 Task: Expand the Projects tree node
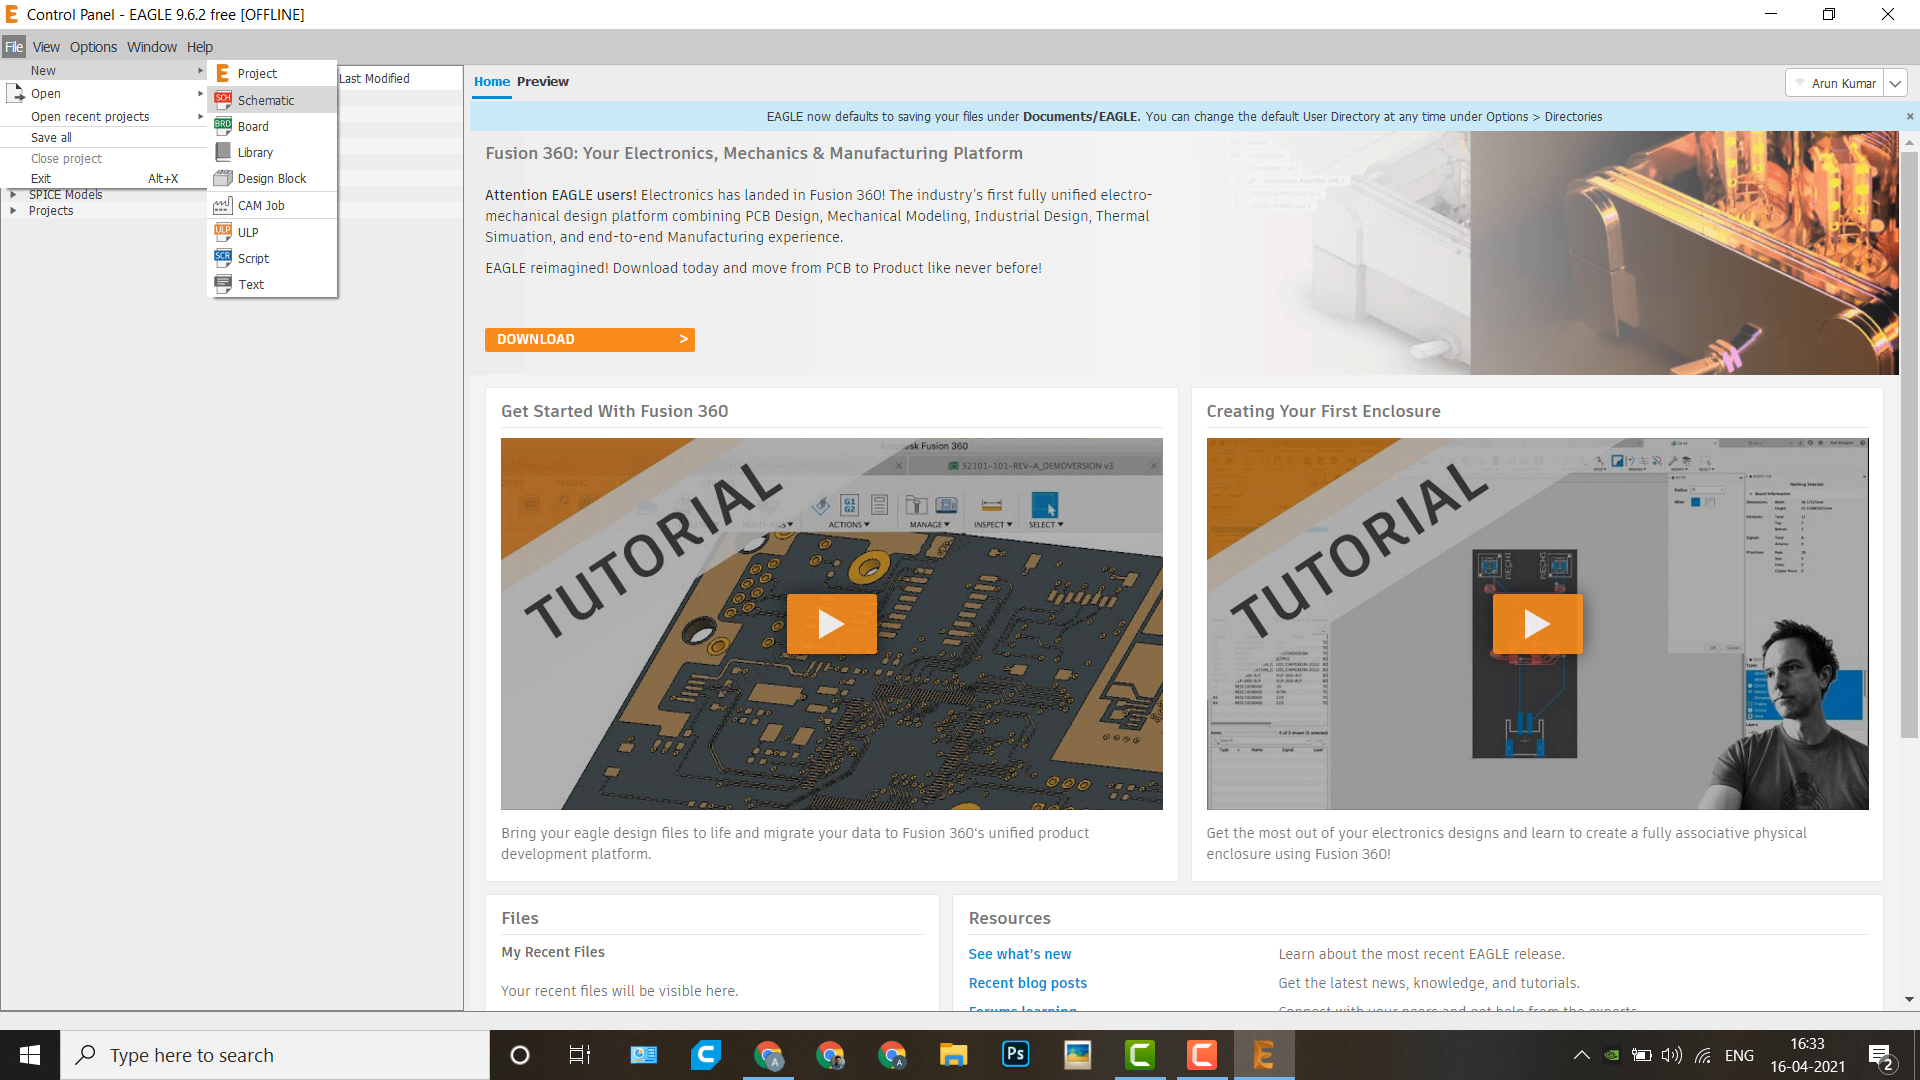click(x=13, y=211)
